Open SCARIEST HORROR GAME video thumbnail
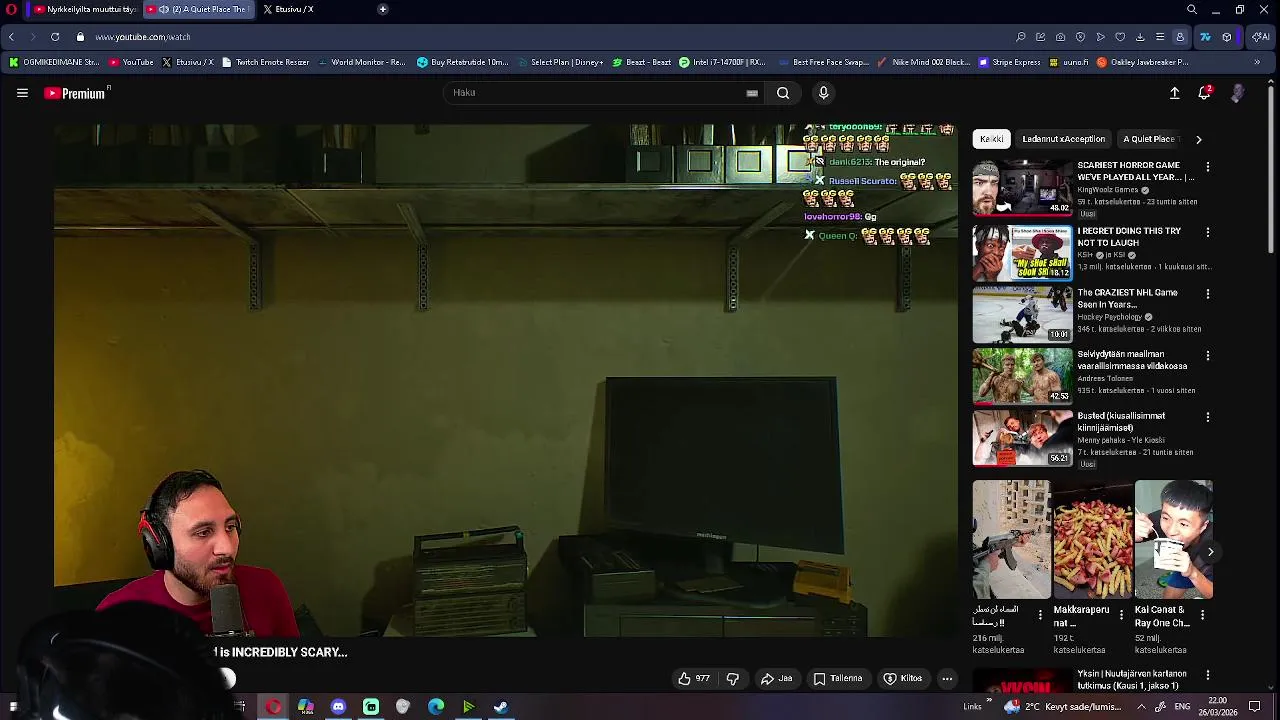This screenshot has width=1280, height=720. (x=1022, y=187)
